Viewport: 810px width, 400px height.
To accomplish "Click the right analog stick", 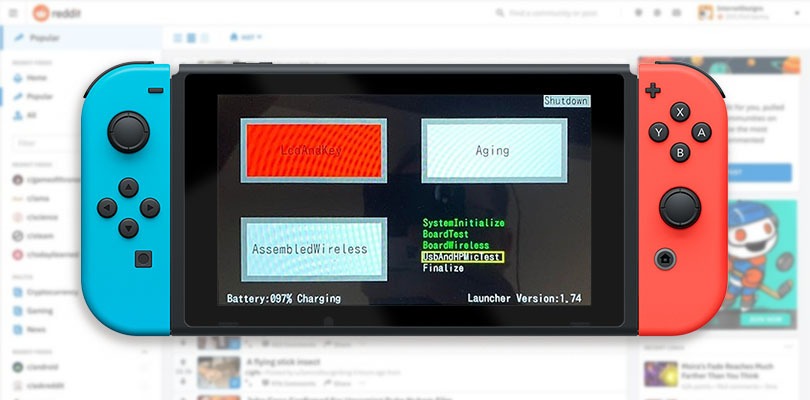I will pyautogui.click(x=680, y=208).
